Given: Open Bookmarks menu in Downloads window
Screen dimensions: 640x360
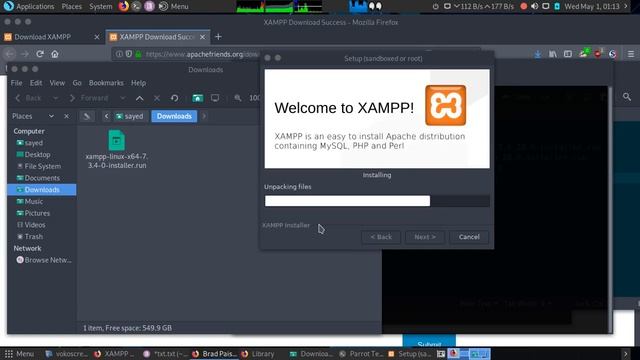Looking at the screenshot, I should (106, 83).
